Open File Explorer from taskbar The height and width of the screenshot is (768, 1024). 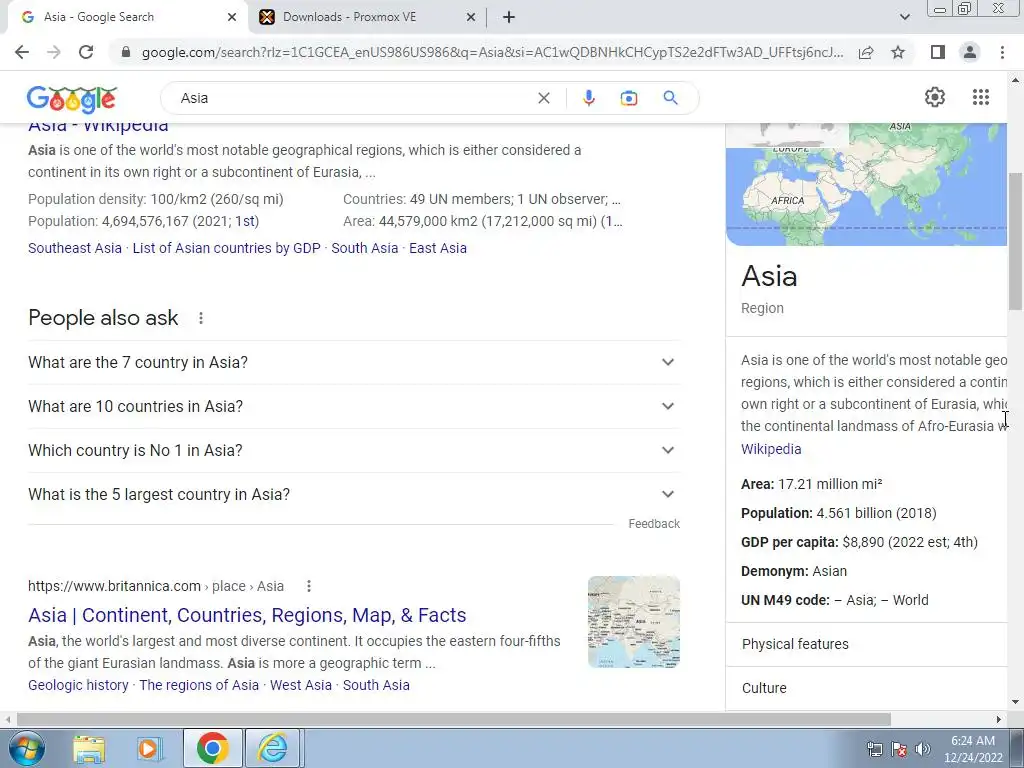click(x=89, y=748)
